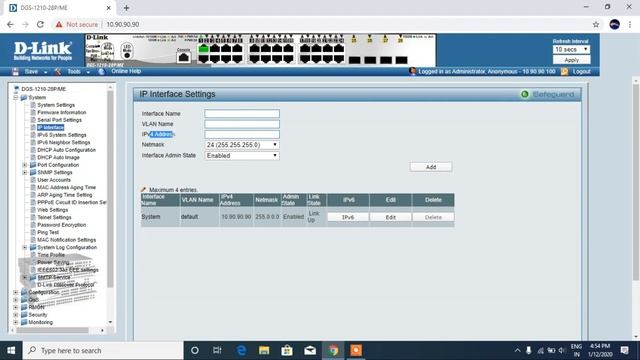This screenshot has width=640, height=360.
Task: Click the D-Link logo
Action: pyautogui.click(x=42, y=50)
